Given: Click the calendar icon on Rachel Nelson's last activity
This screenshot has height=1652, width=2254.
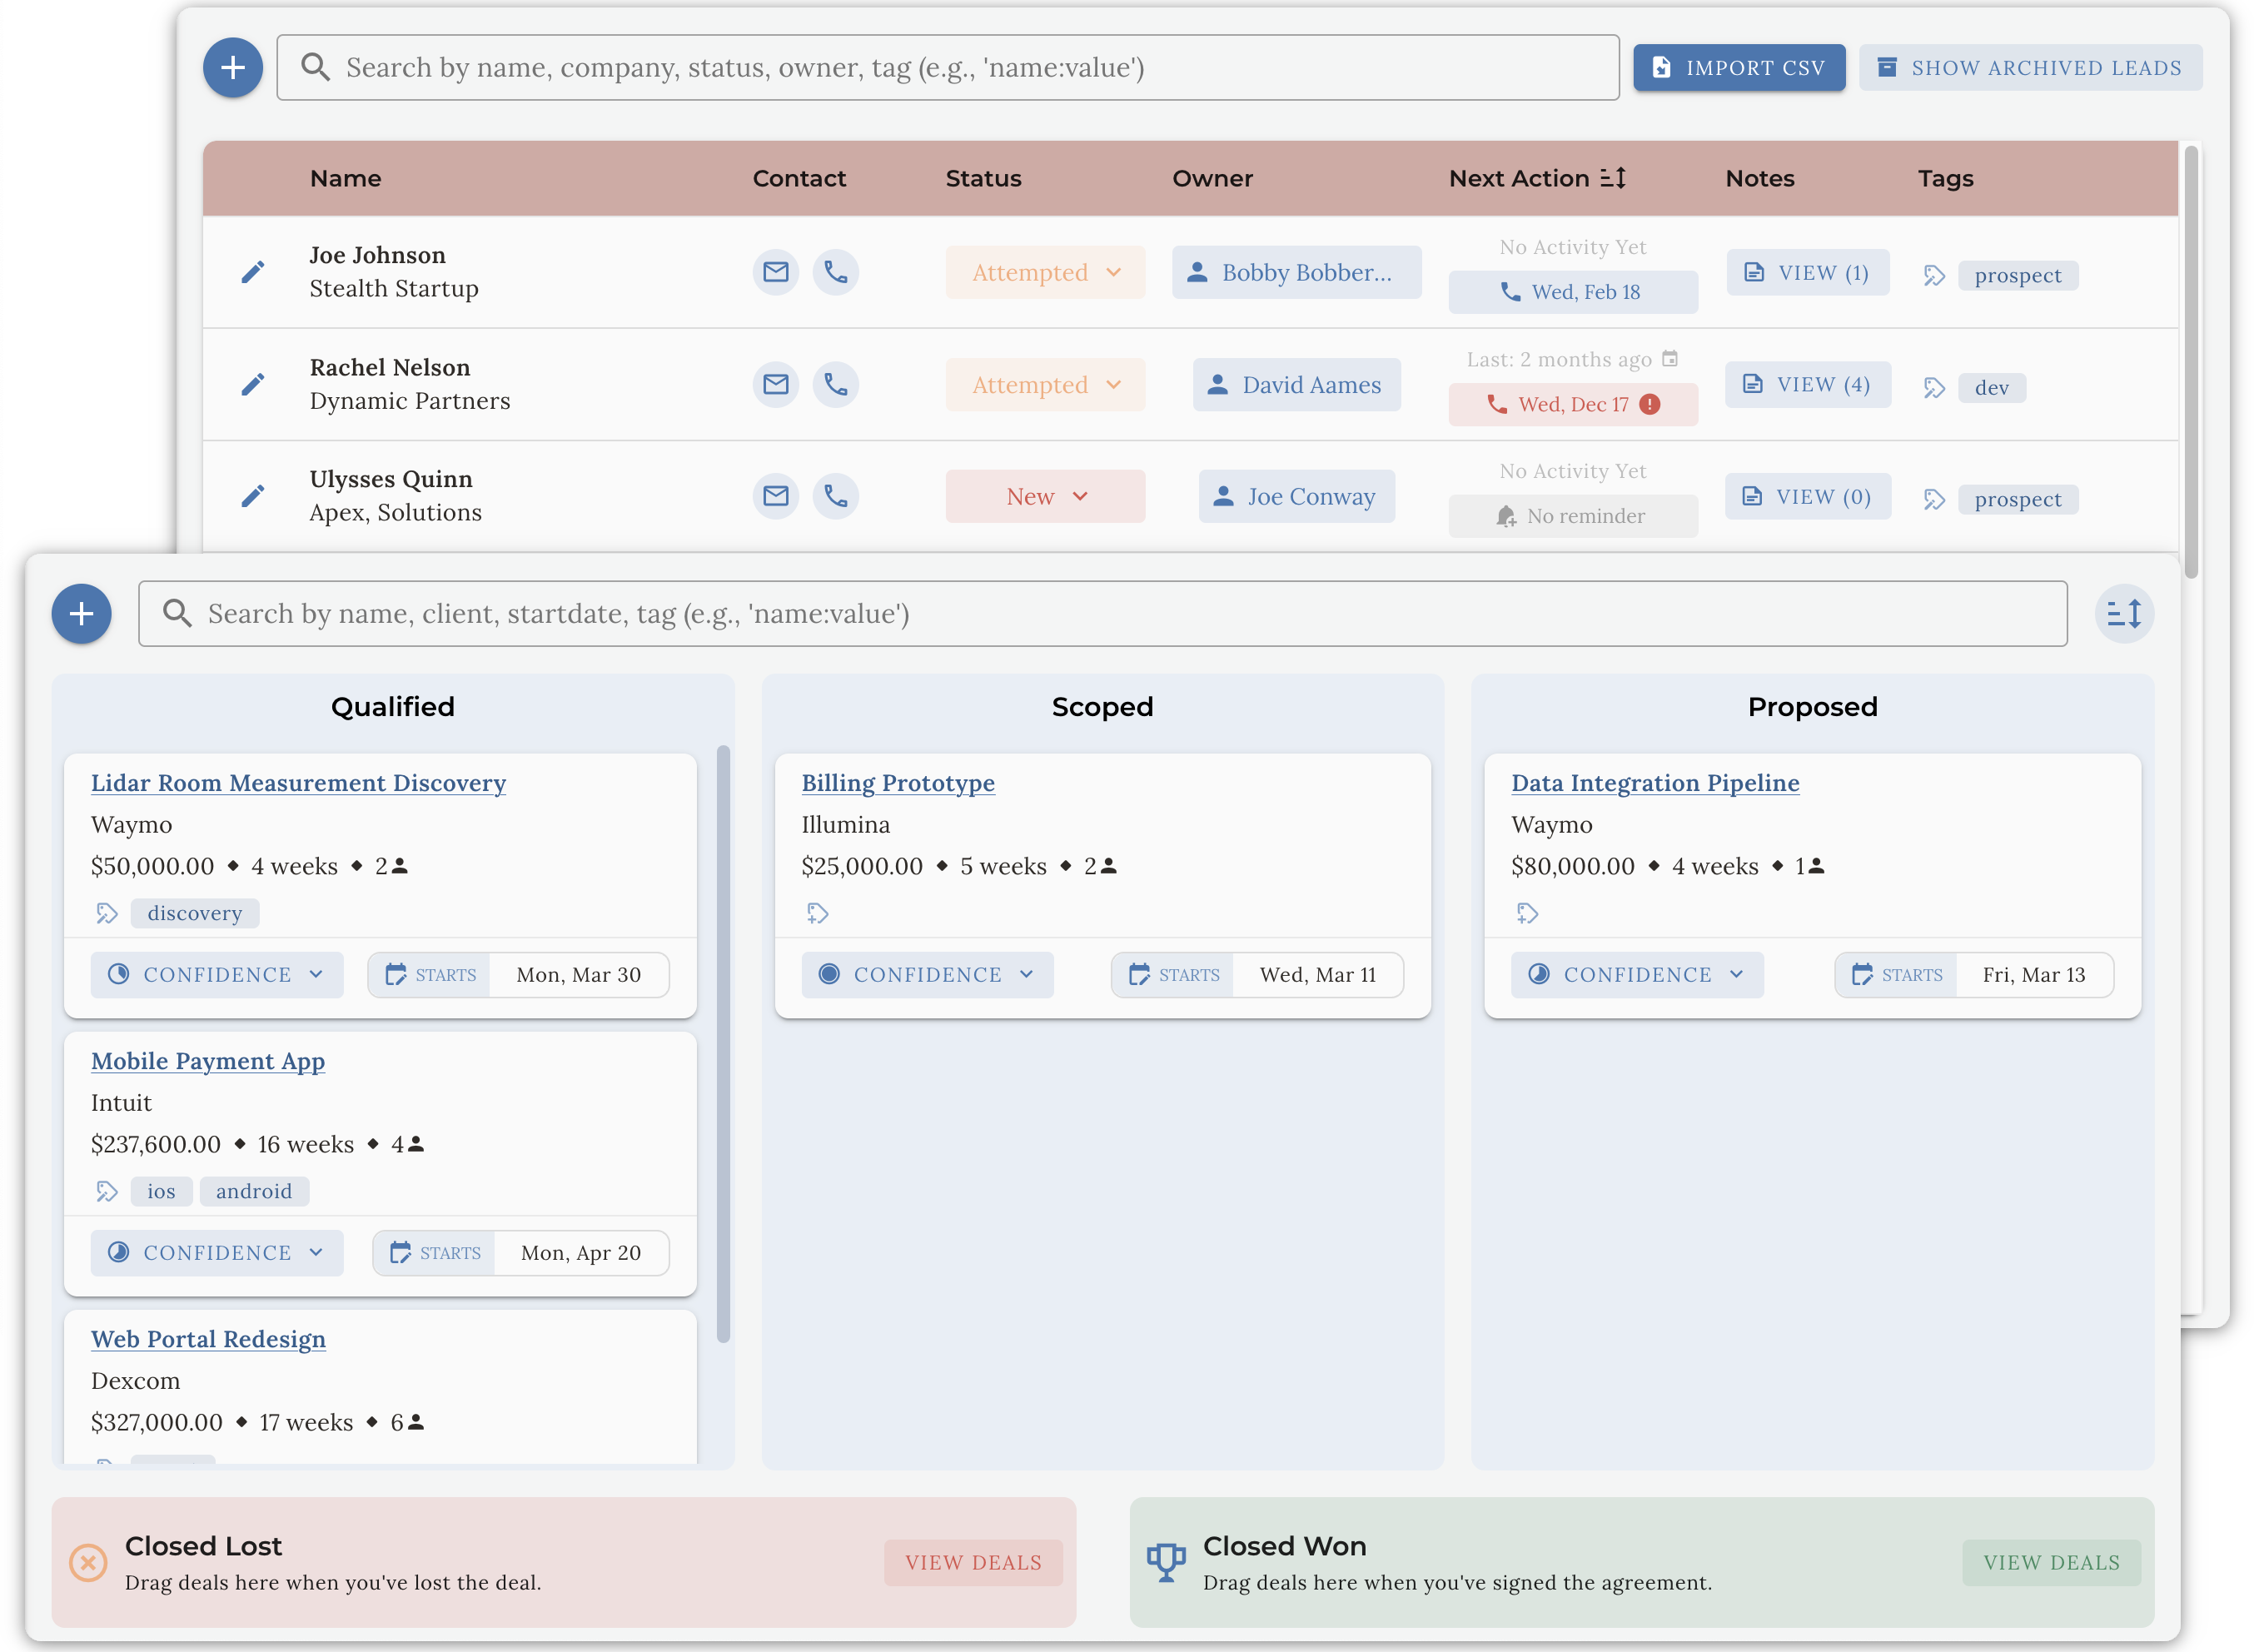Looking at the screenshot, I should (x=1668, y=357).
